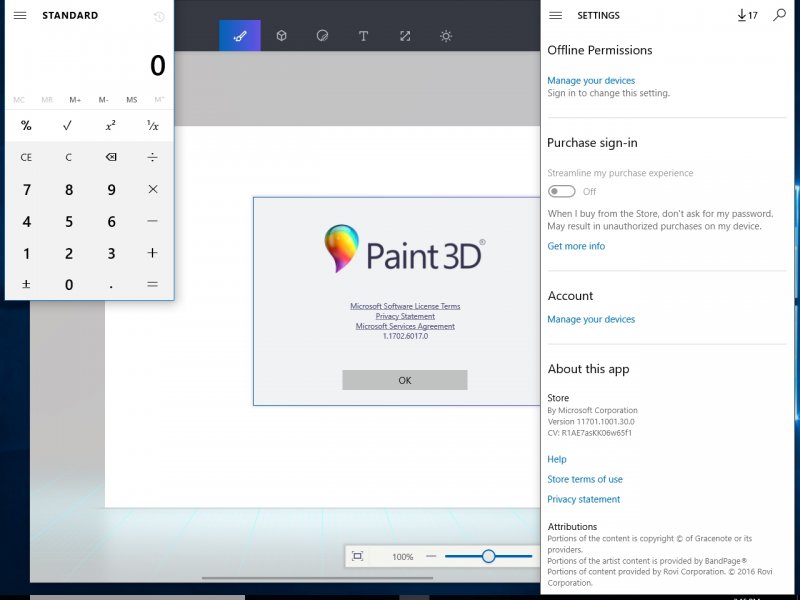Open Canvas tab in Paint 3D
This screenshot has width=800, height=600.
(405, 36)
